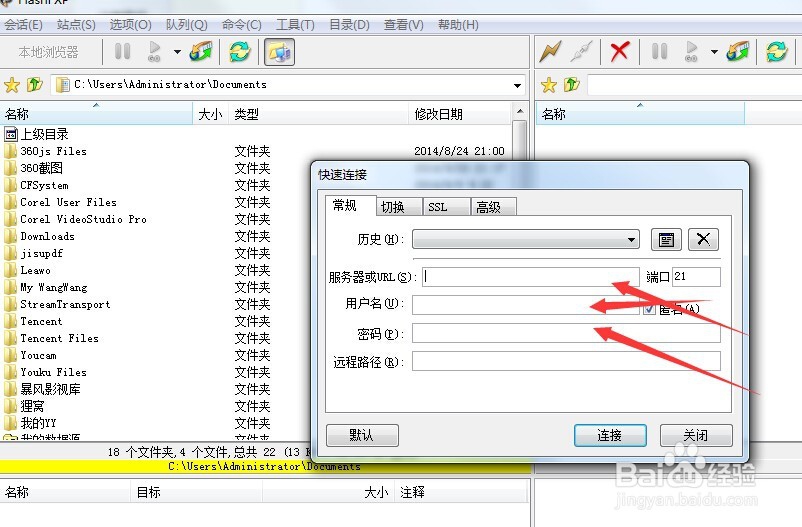The width and height of the screenshot is (802, 527).
Task: Click the lightning bolt connect icon
Action: click(551, 51)
